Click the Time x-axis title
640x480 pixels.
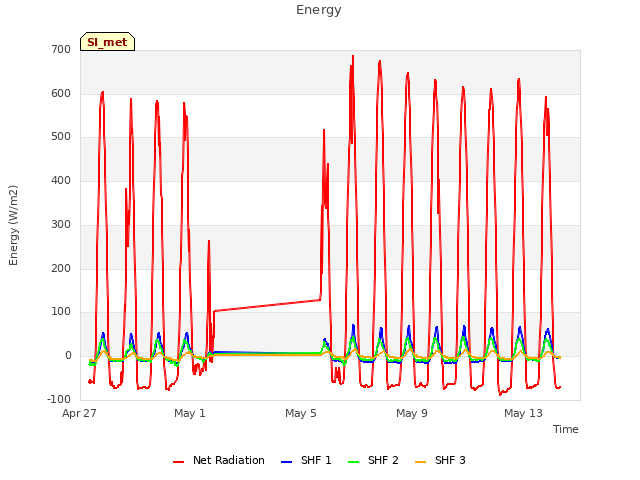565,429
